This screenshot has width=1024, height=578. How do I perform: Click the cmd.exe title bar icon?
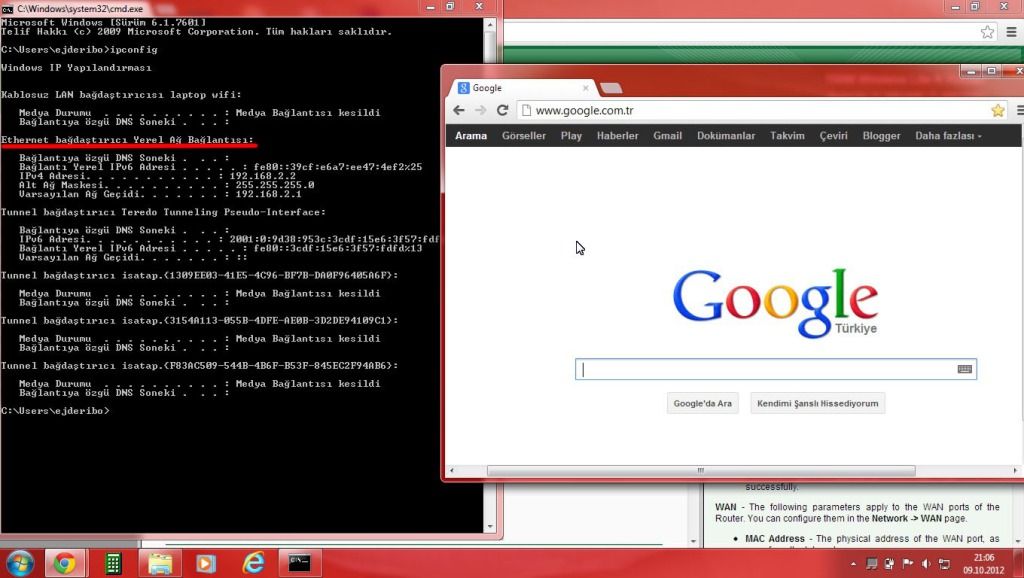point(8,8)
